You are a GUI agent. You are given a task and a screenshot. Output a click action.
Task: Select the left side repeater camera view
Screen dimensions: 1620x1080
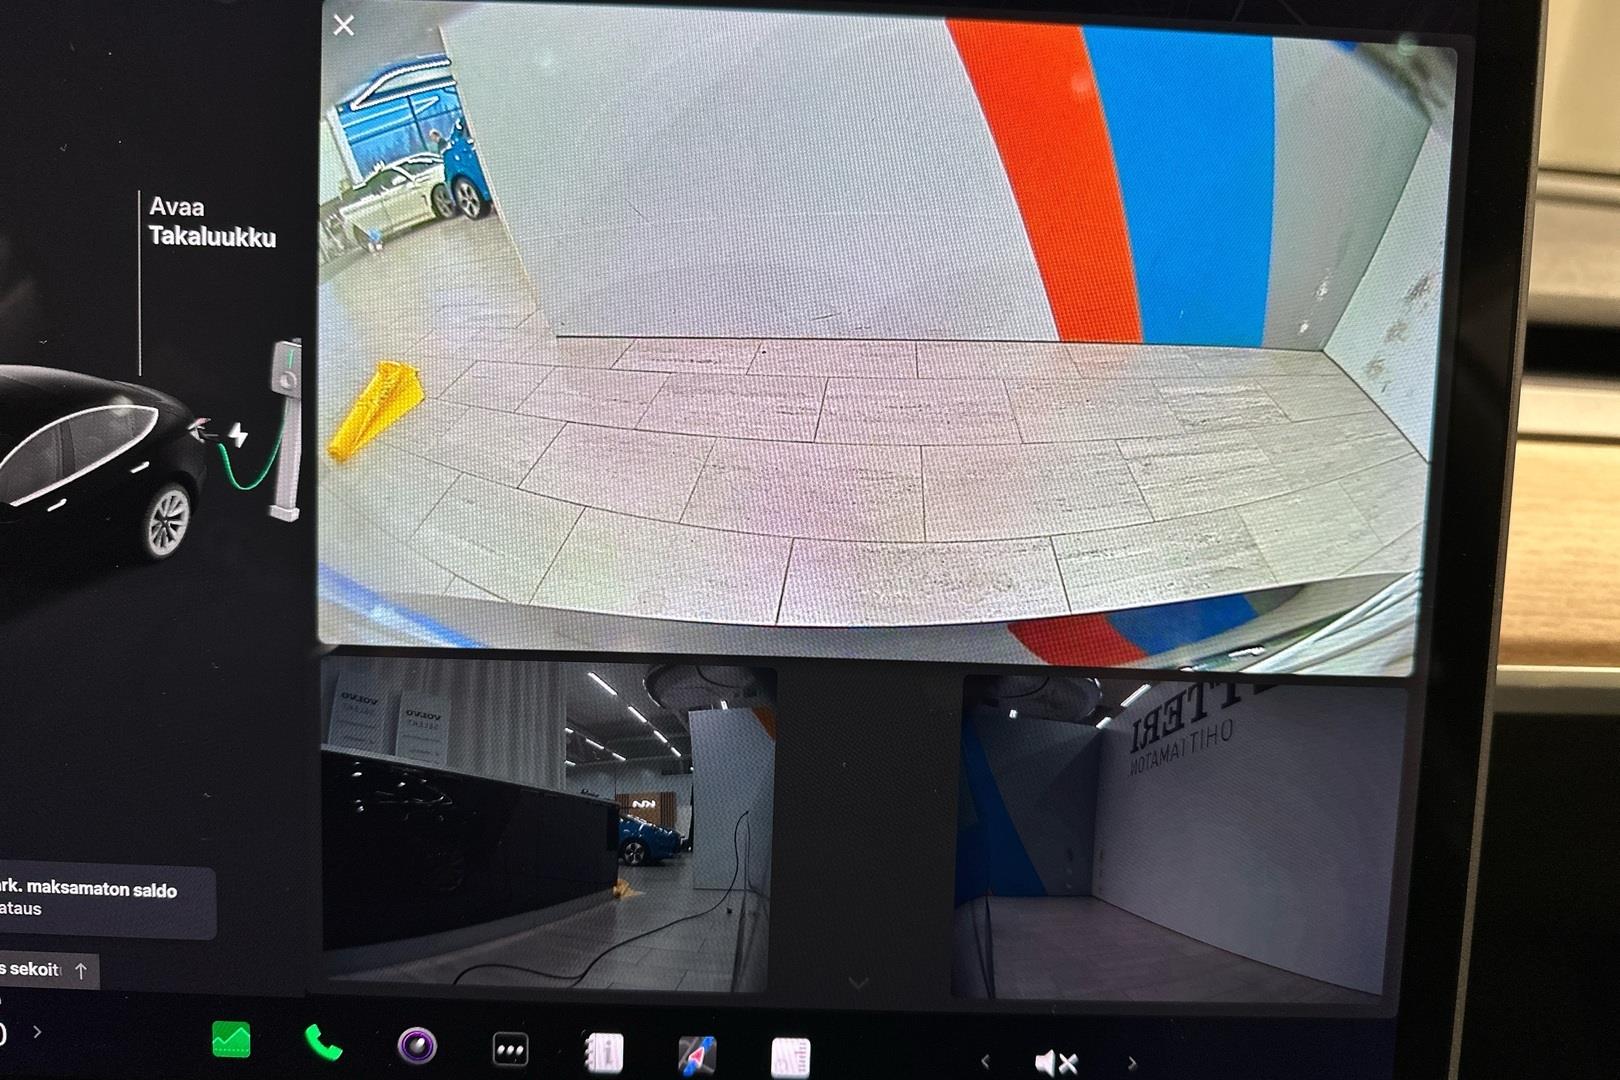pos(547,825)
